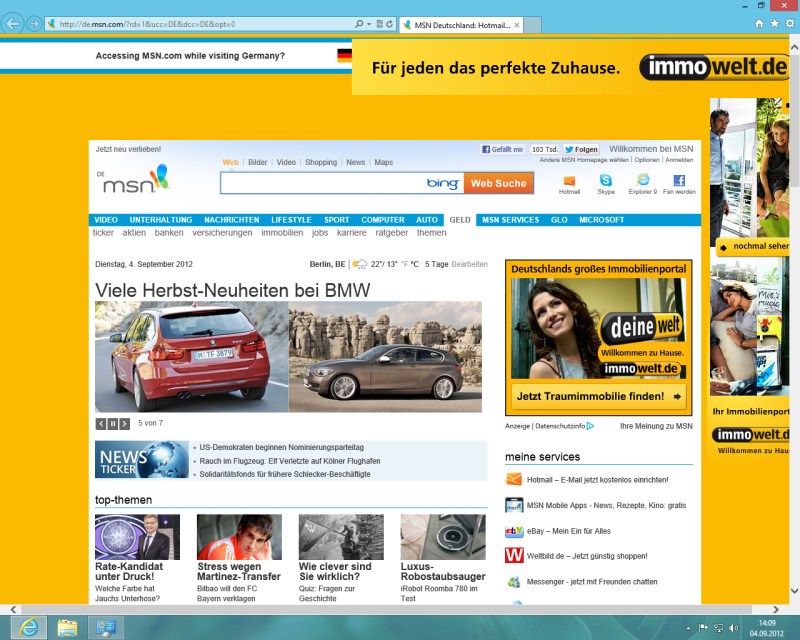This screenshot has height=640, width=800.
Task: Open the Viele Herbst-Neuheiten bei BMW headline
Action: click(233, 290)
